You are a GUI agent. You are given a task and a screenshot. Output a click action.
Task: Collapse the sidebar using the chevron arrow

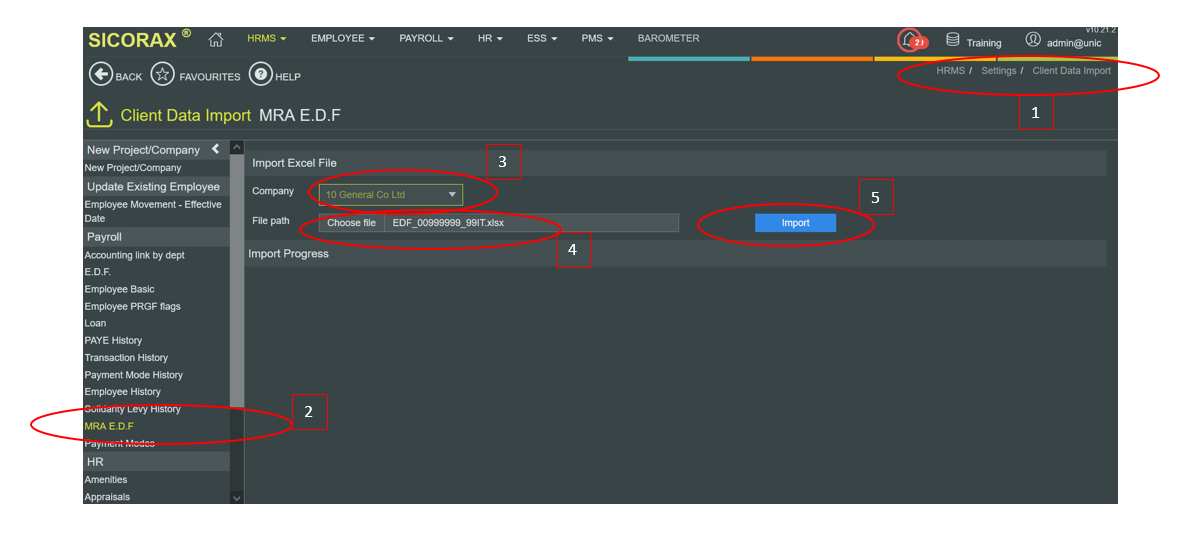[215, 149]
